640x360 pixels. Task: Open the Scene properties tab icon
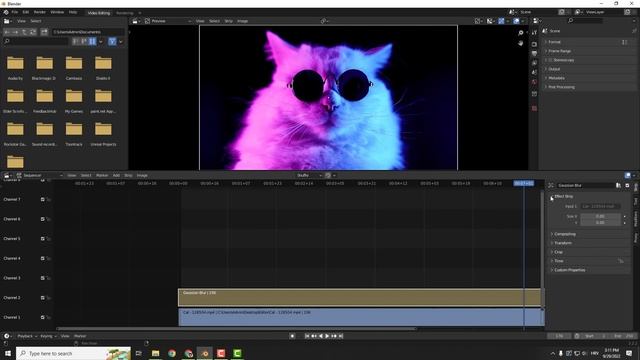tap(534, 72)
